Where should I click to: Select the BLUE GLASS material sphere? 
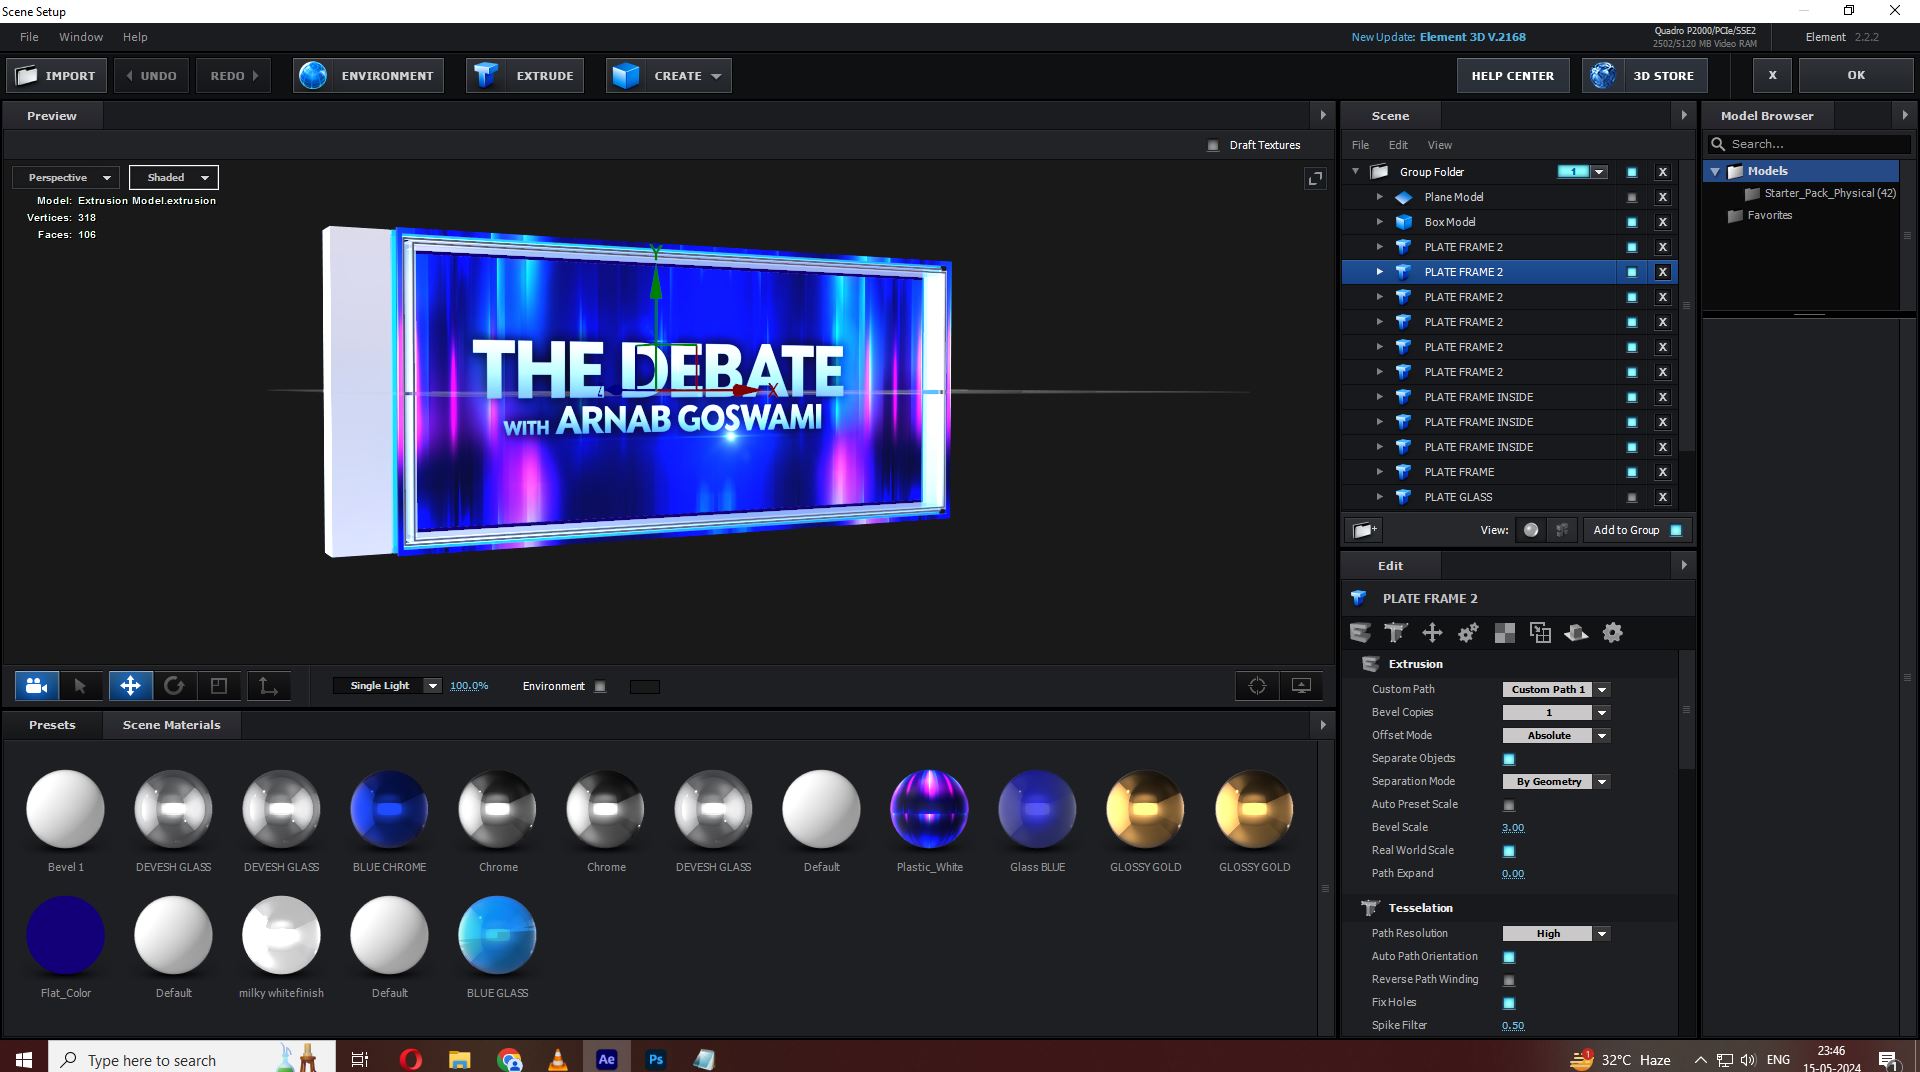(x=497, y=935)
